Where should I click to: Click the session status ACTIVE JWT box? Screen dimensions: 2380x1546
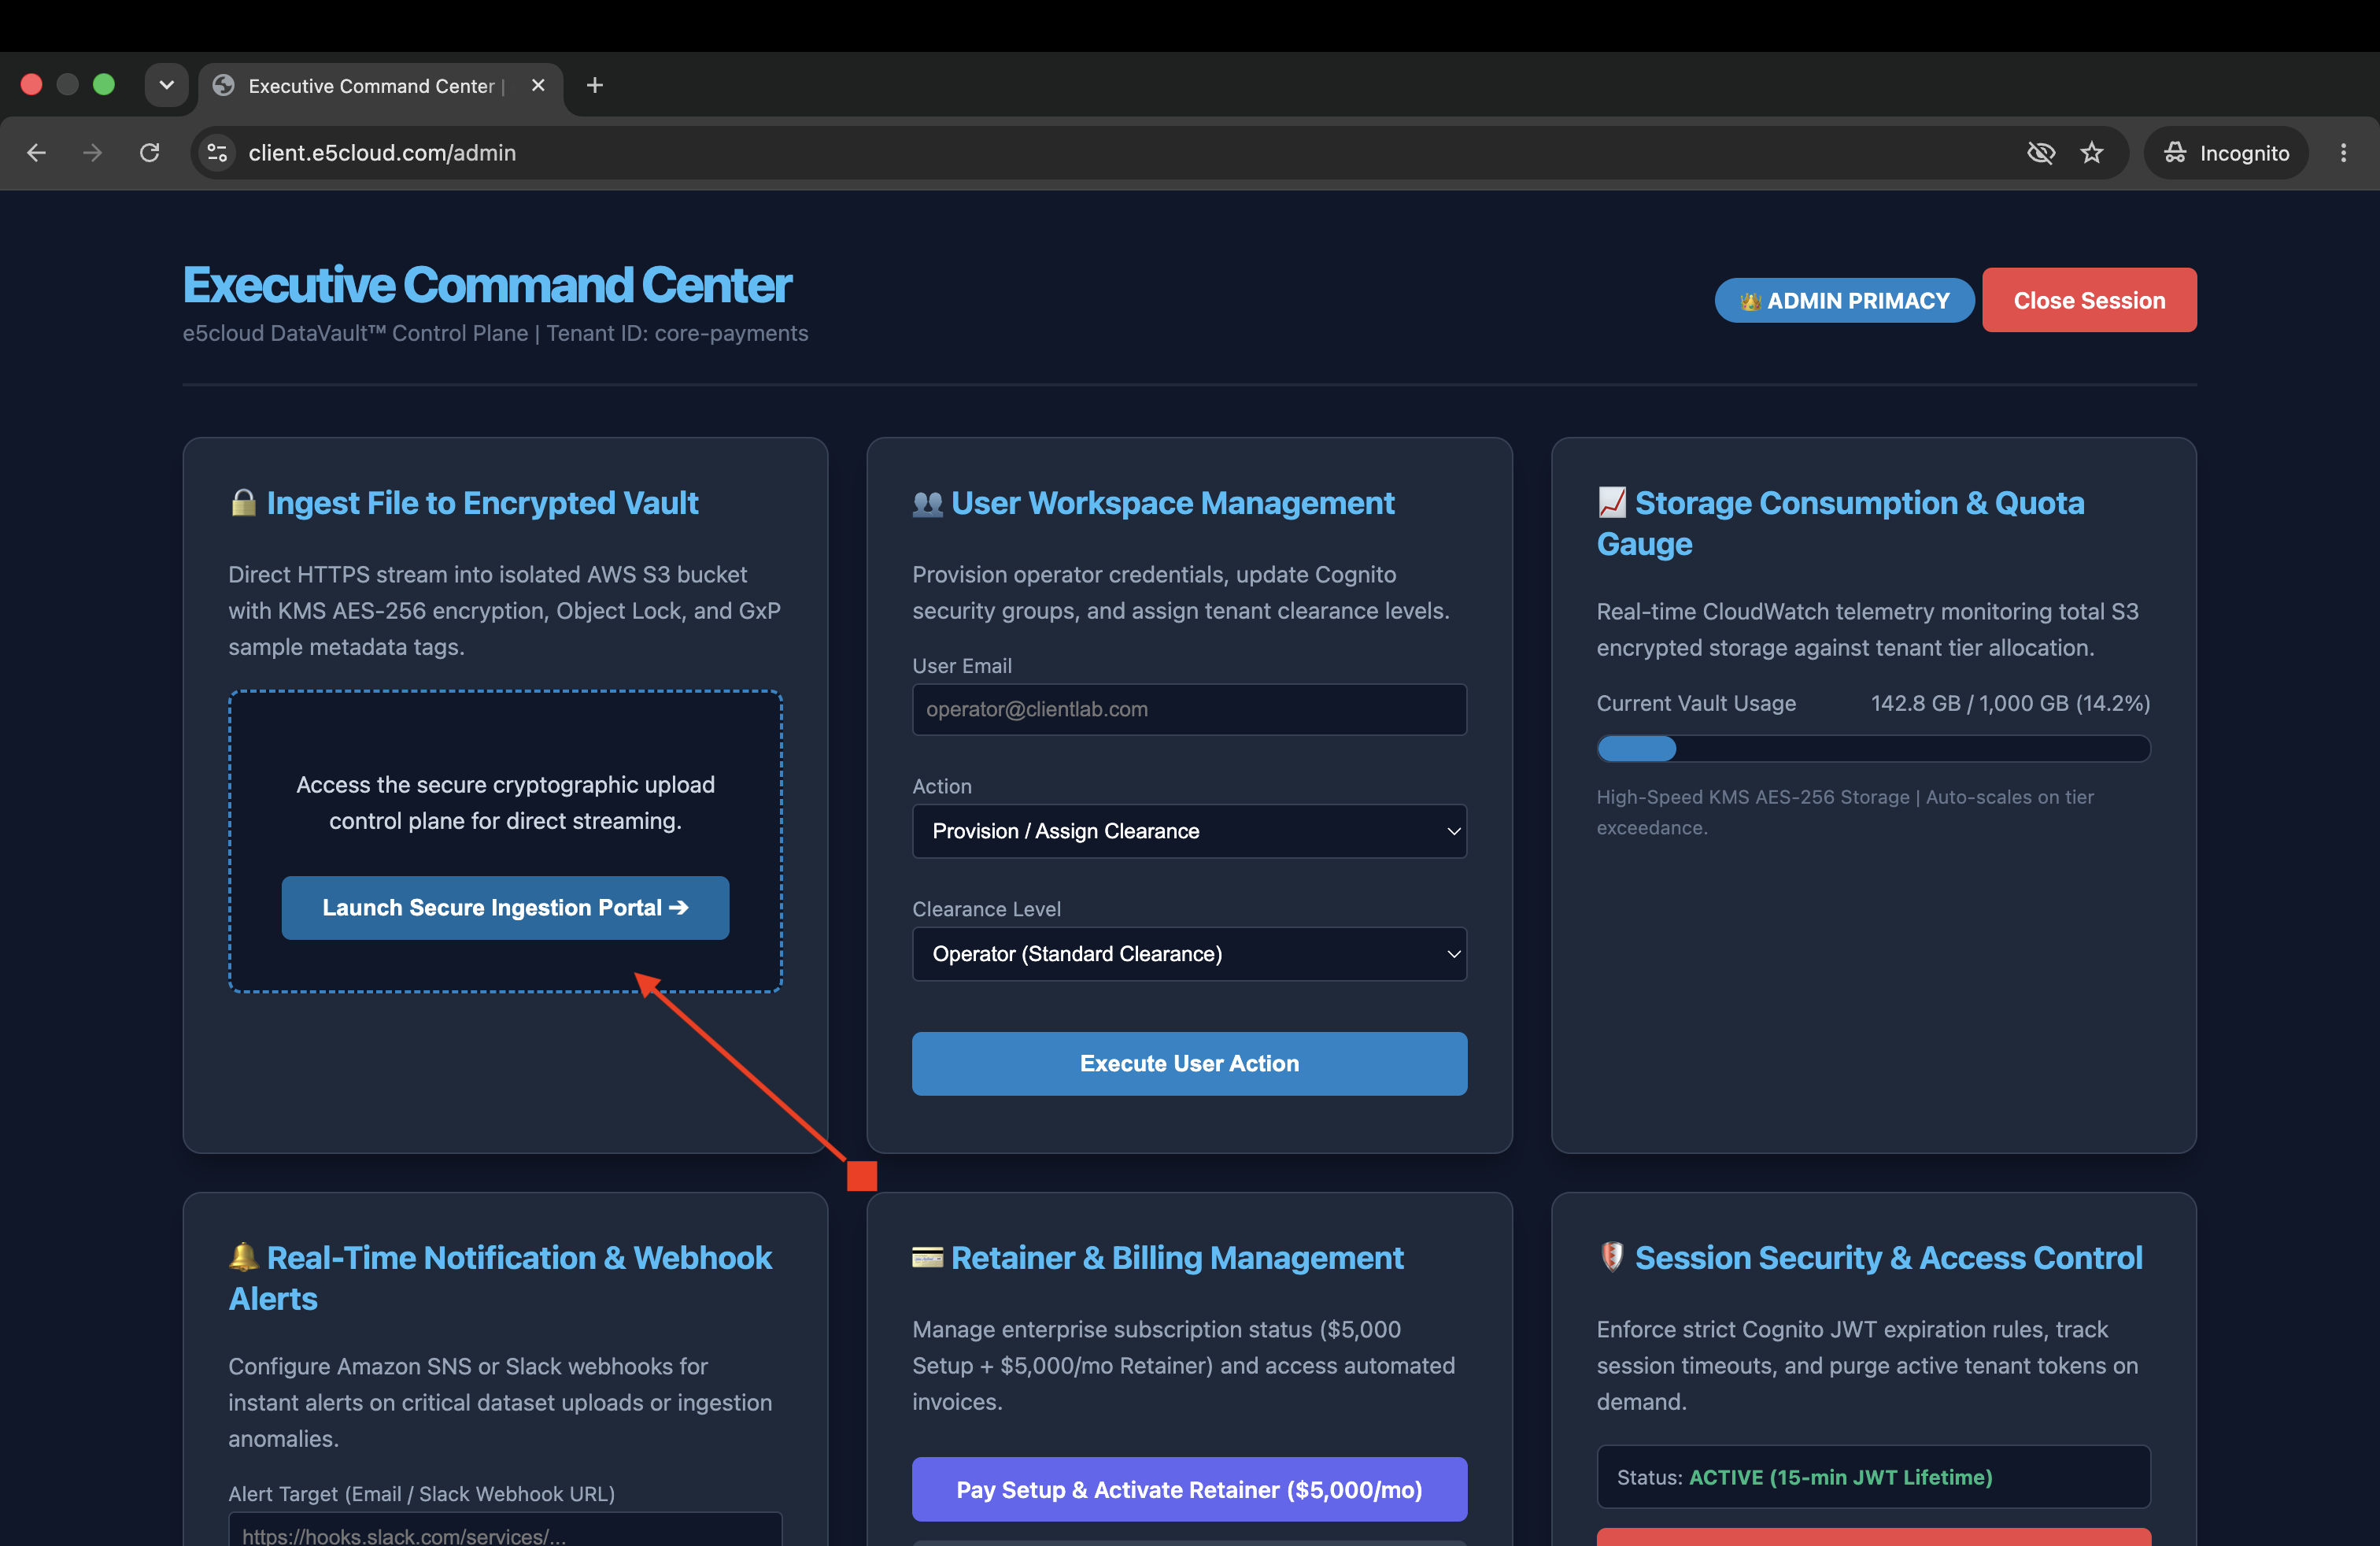tap(1872, 1476)
